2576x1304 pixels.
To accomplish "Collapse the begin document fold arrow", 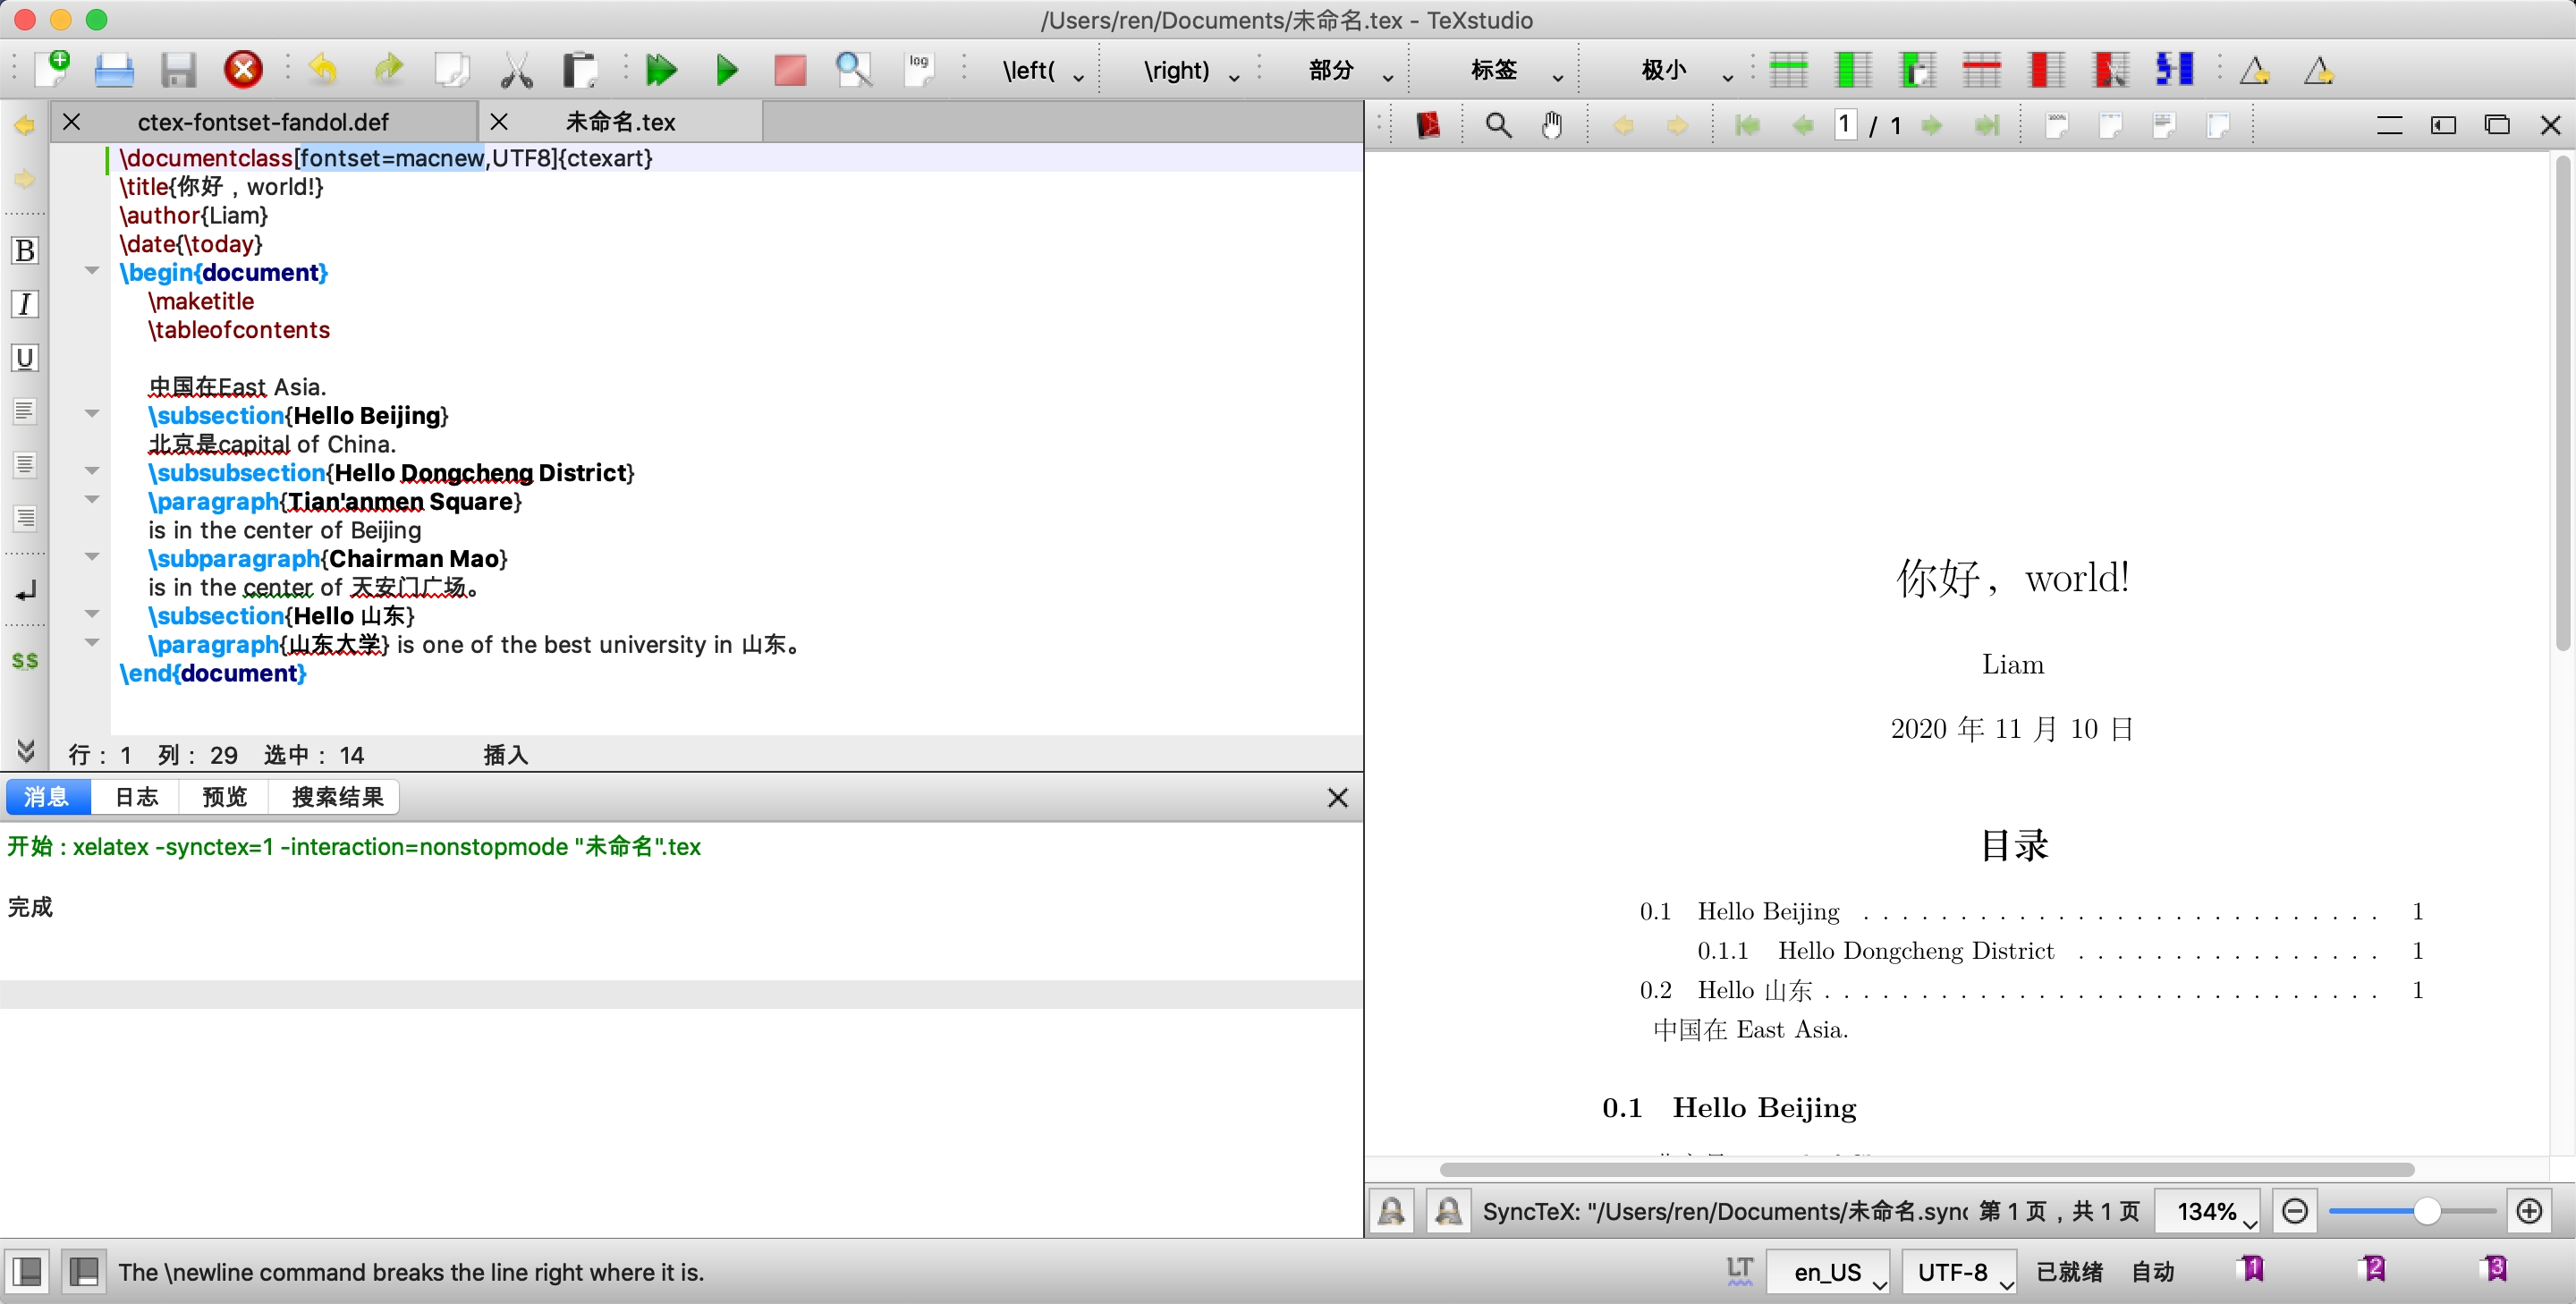I will 92,270.
